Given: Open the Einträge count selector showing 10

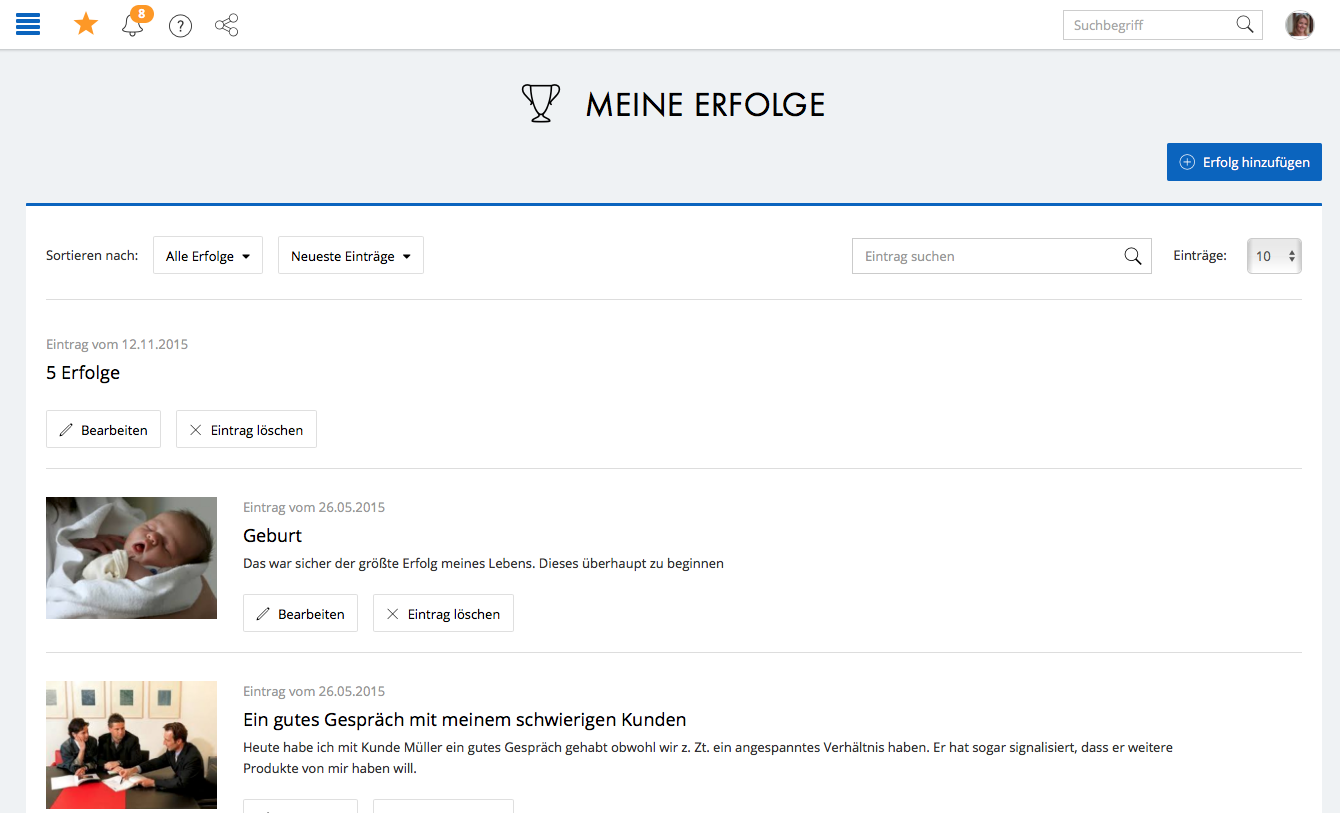Looking at the screenshot, I should pos(1274,256).
